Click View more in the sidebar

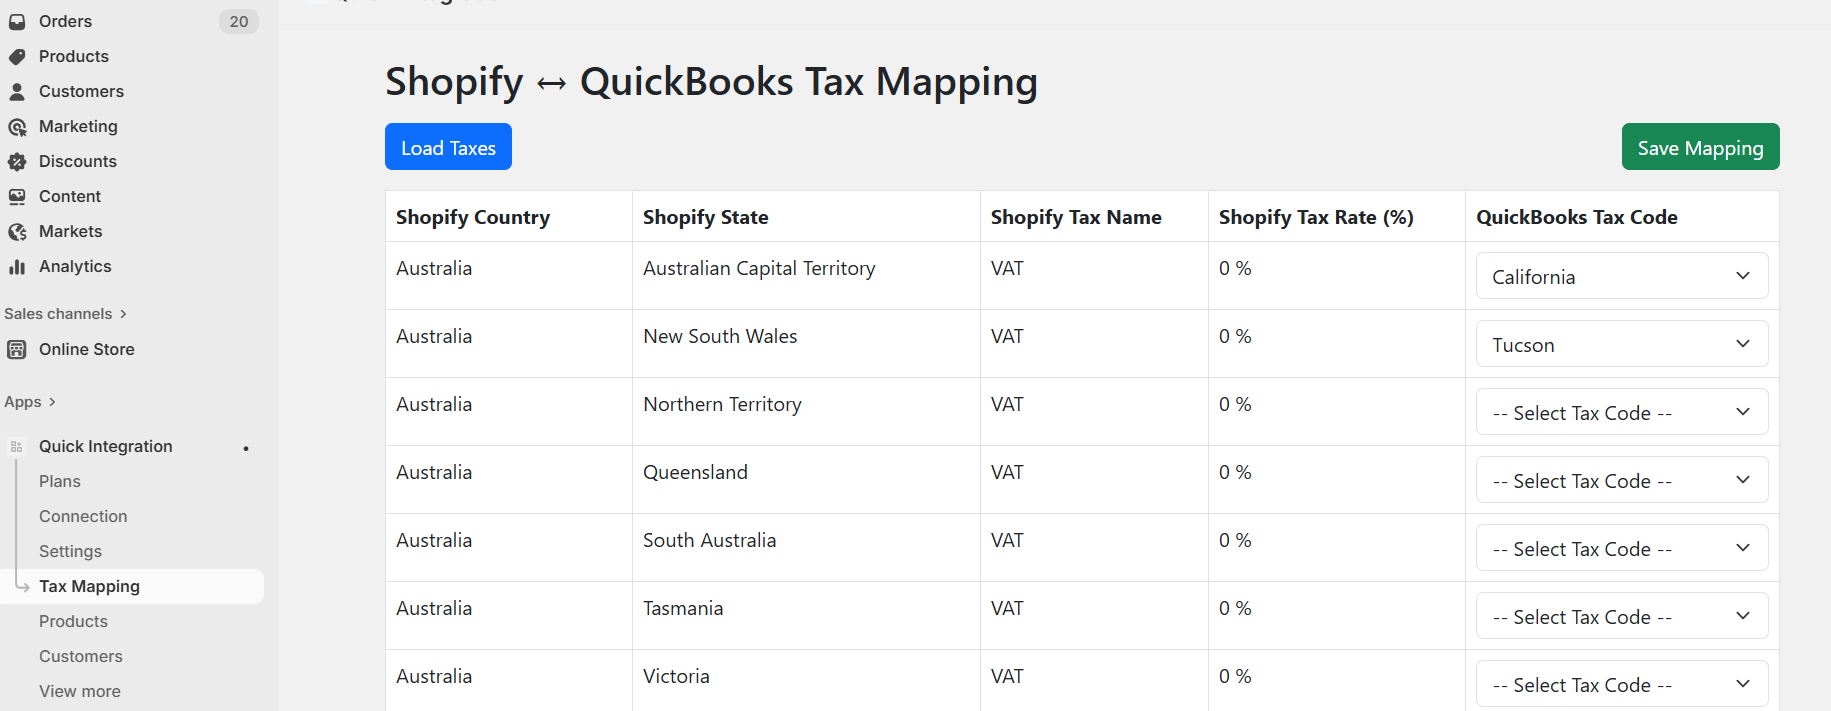[x=79, y=692]
